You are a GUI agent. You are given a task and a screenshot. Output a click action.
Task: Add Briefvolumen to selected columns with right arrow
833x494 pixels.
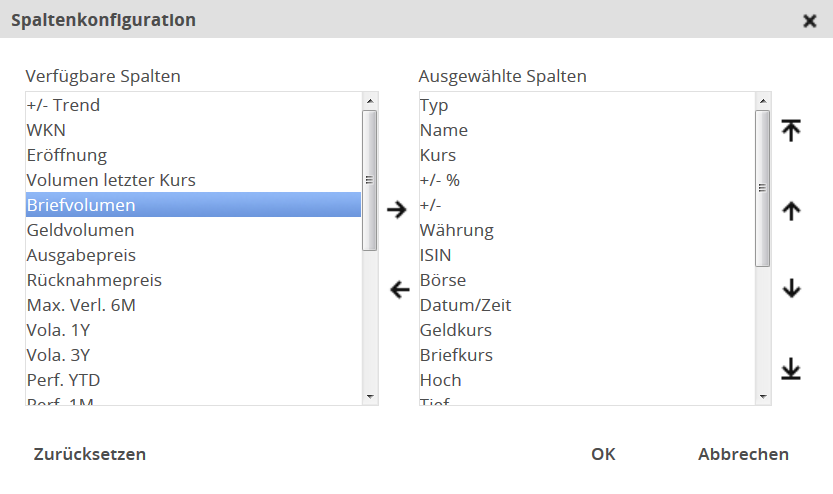coord(398,210)
